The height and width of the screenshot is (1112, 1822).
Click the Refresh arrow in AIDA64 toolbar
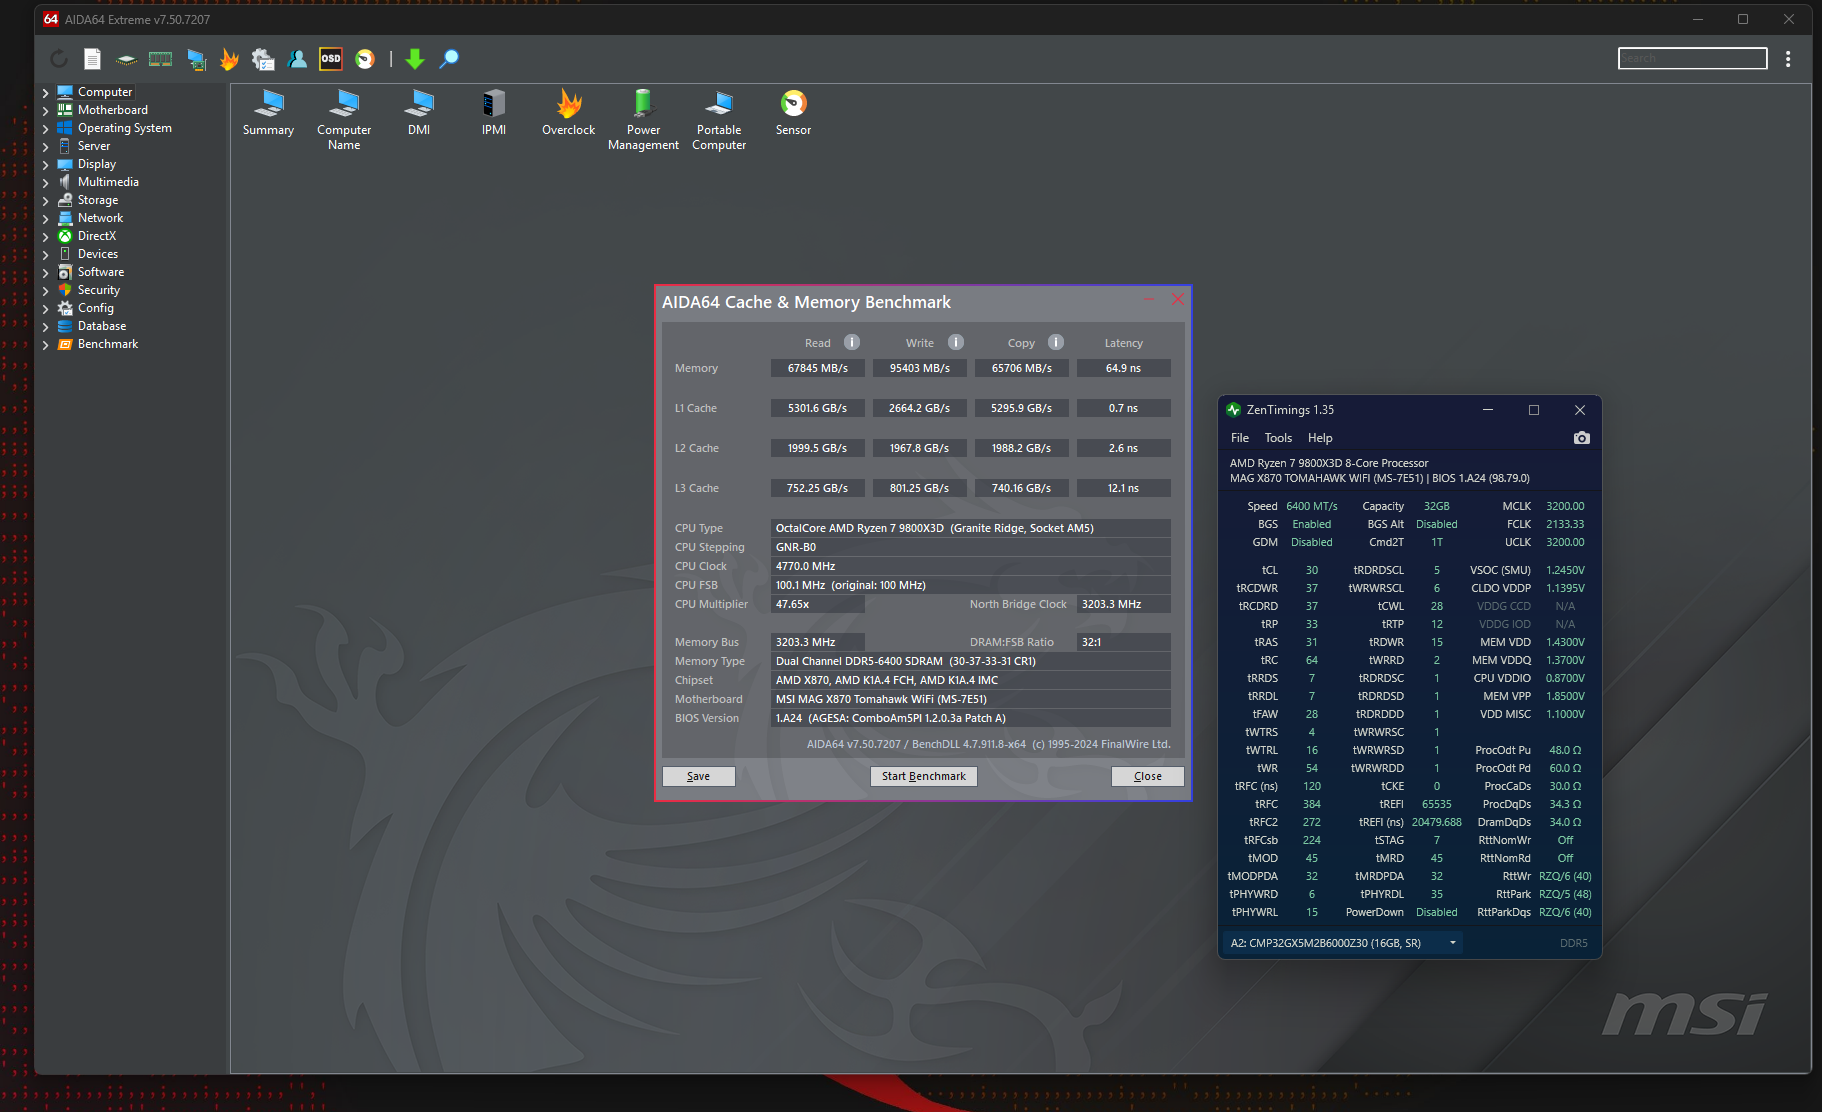point(59,59)
